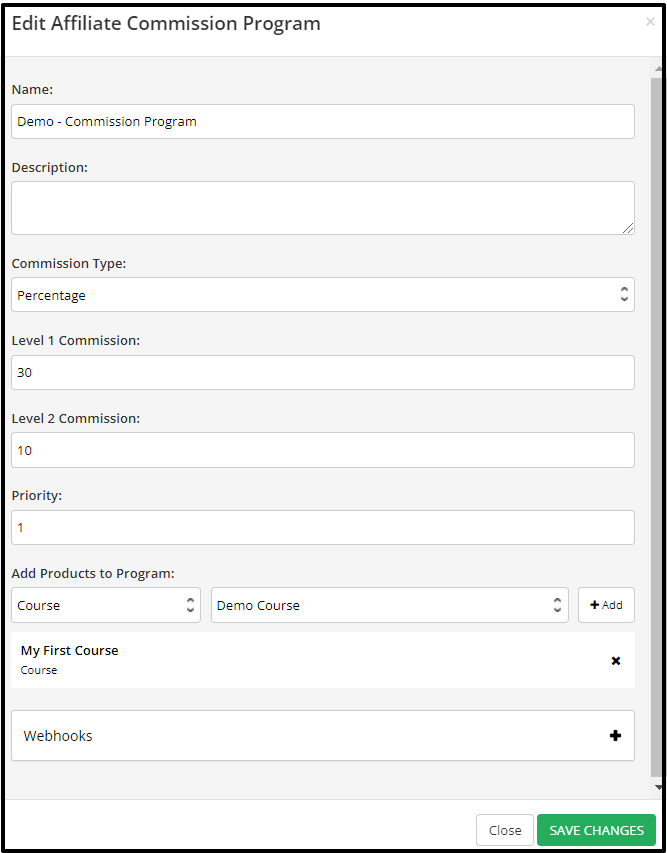This screenshot has height=853, width=667.
Task: Click the scrollbar up arrow
Action: click(x=659, y=69)
